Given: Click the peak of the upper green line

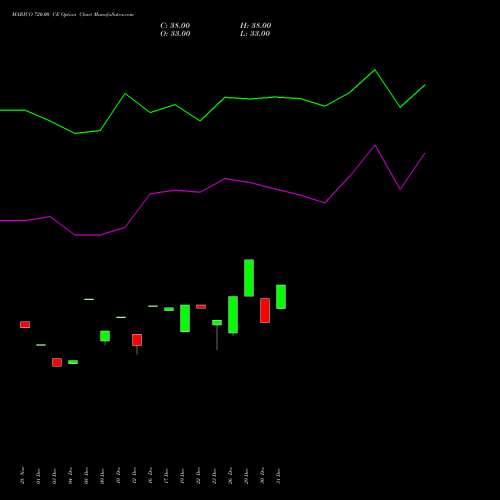Looking at the screenshot, I should (x=375, y=70).
